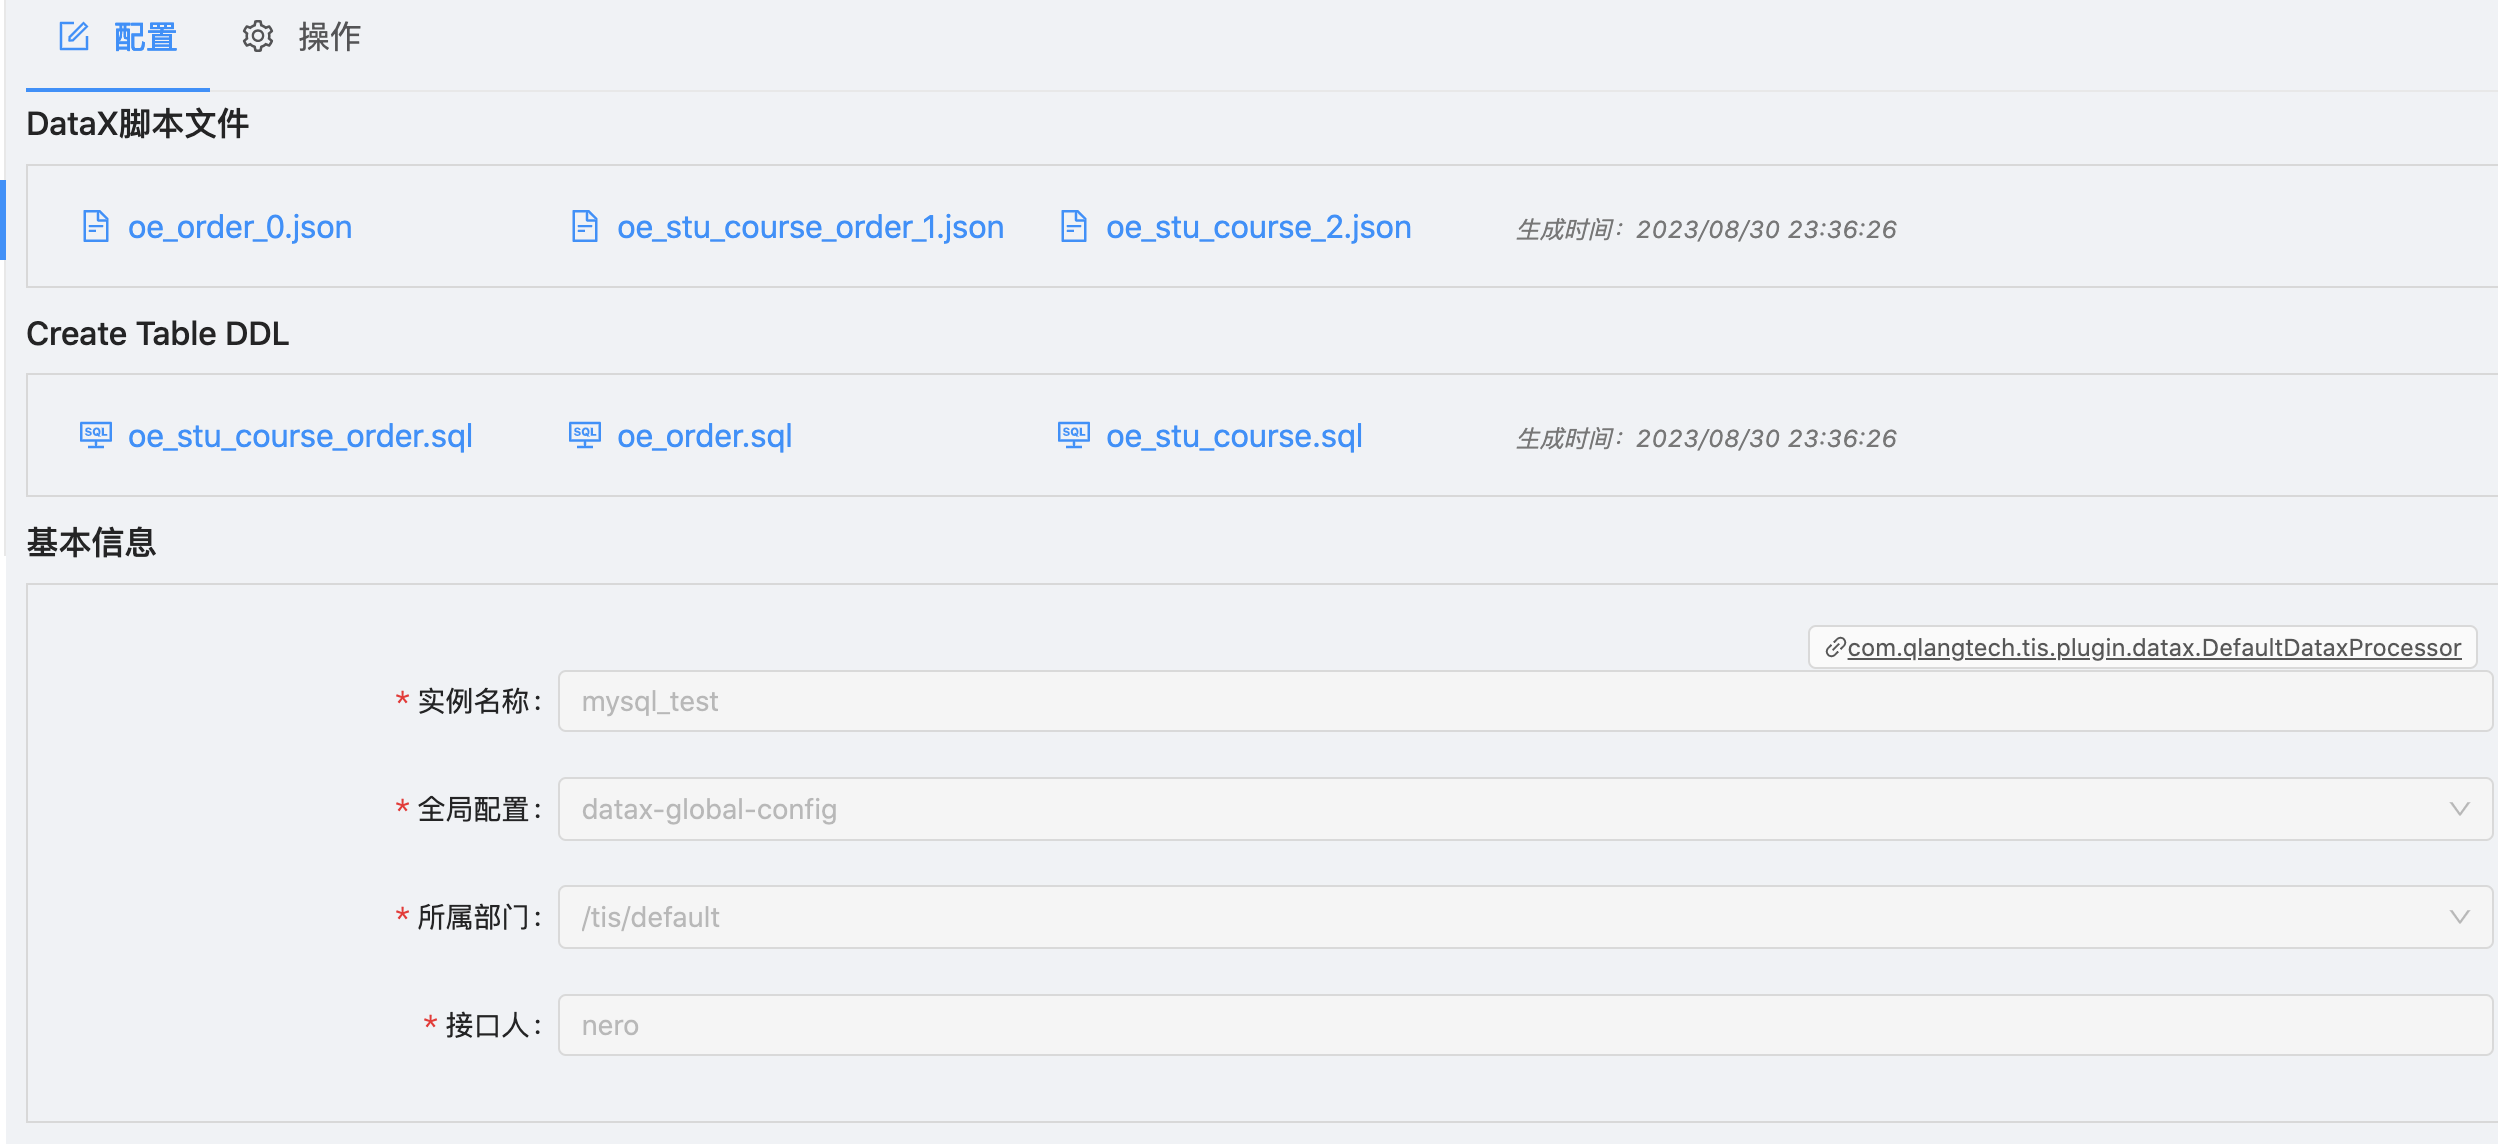The height and width of the screenshot is (1144, 2498).
Task: Click the SQL icon for oe_stu_course.sql
Action: tap(1072, 435)
